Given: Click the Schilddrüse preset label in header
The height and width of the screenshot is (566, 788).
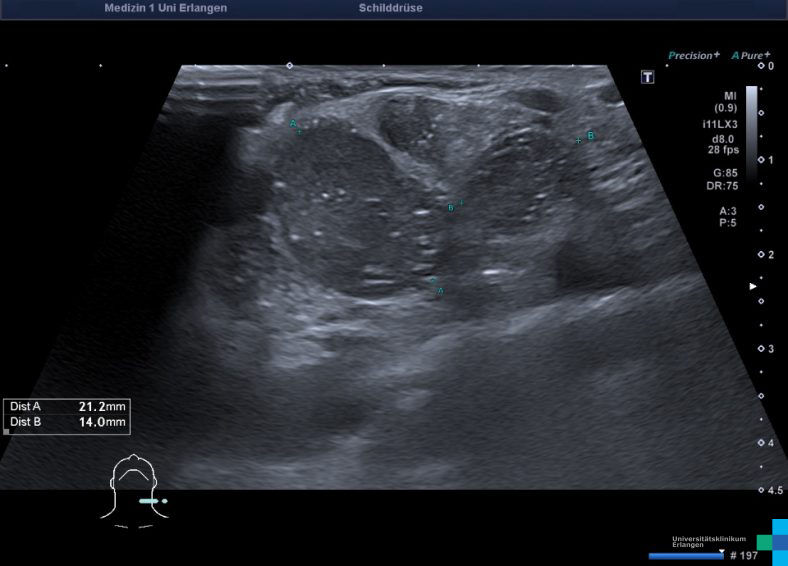Looking at the screenshot, I should pos(390,8).
